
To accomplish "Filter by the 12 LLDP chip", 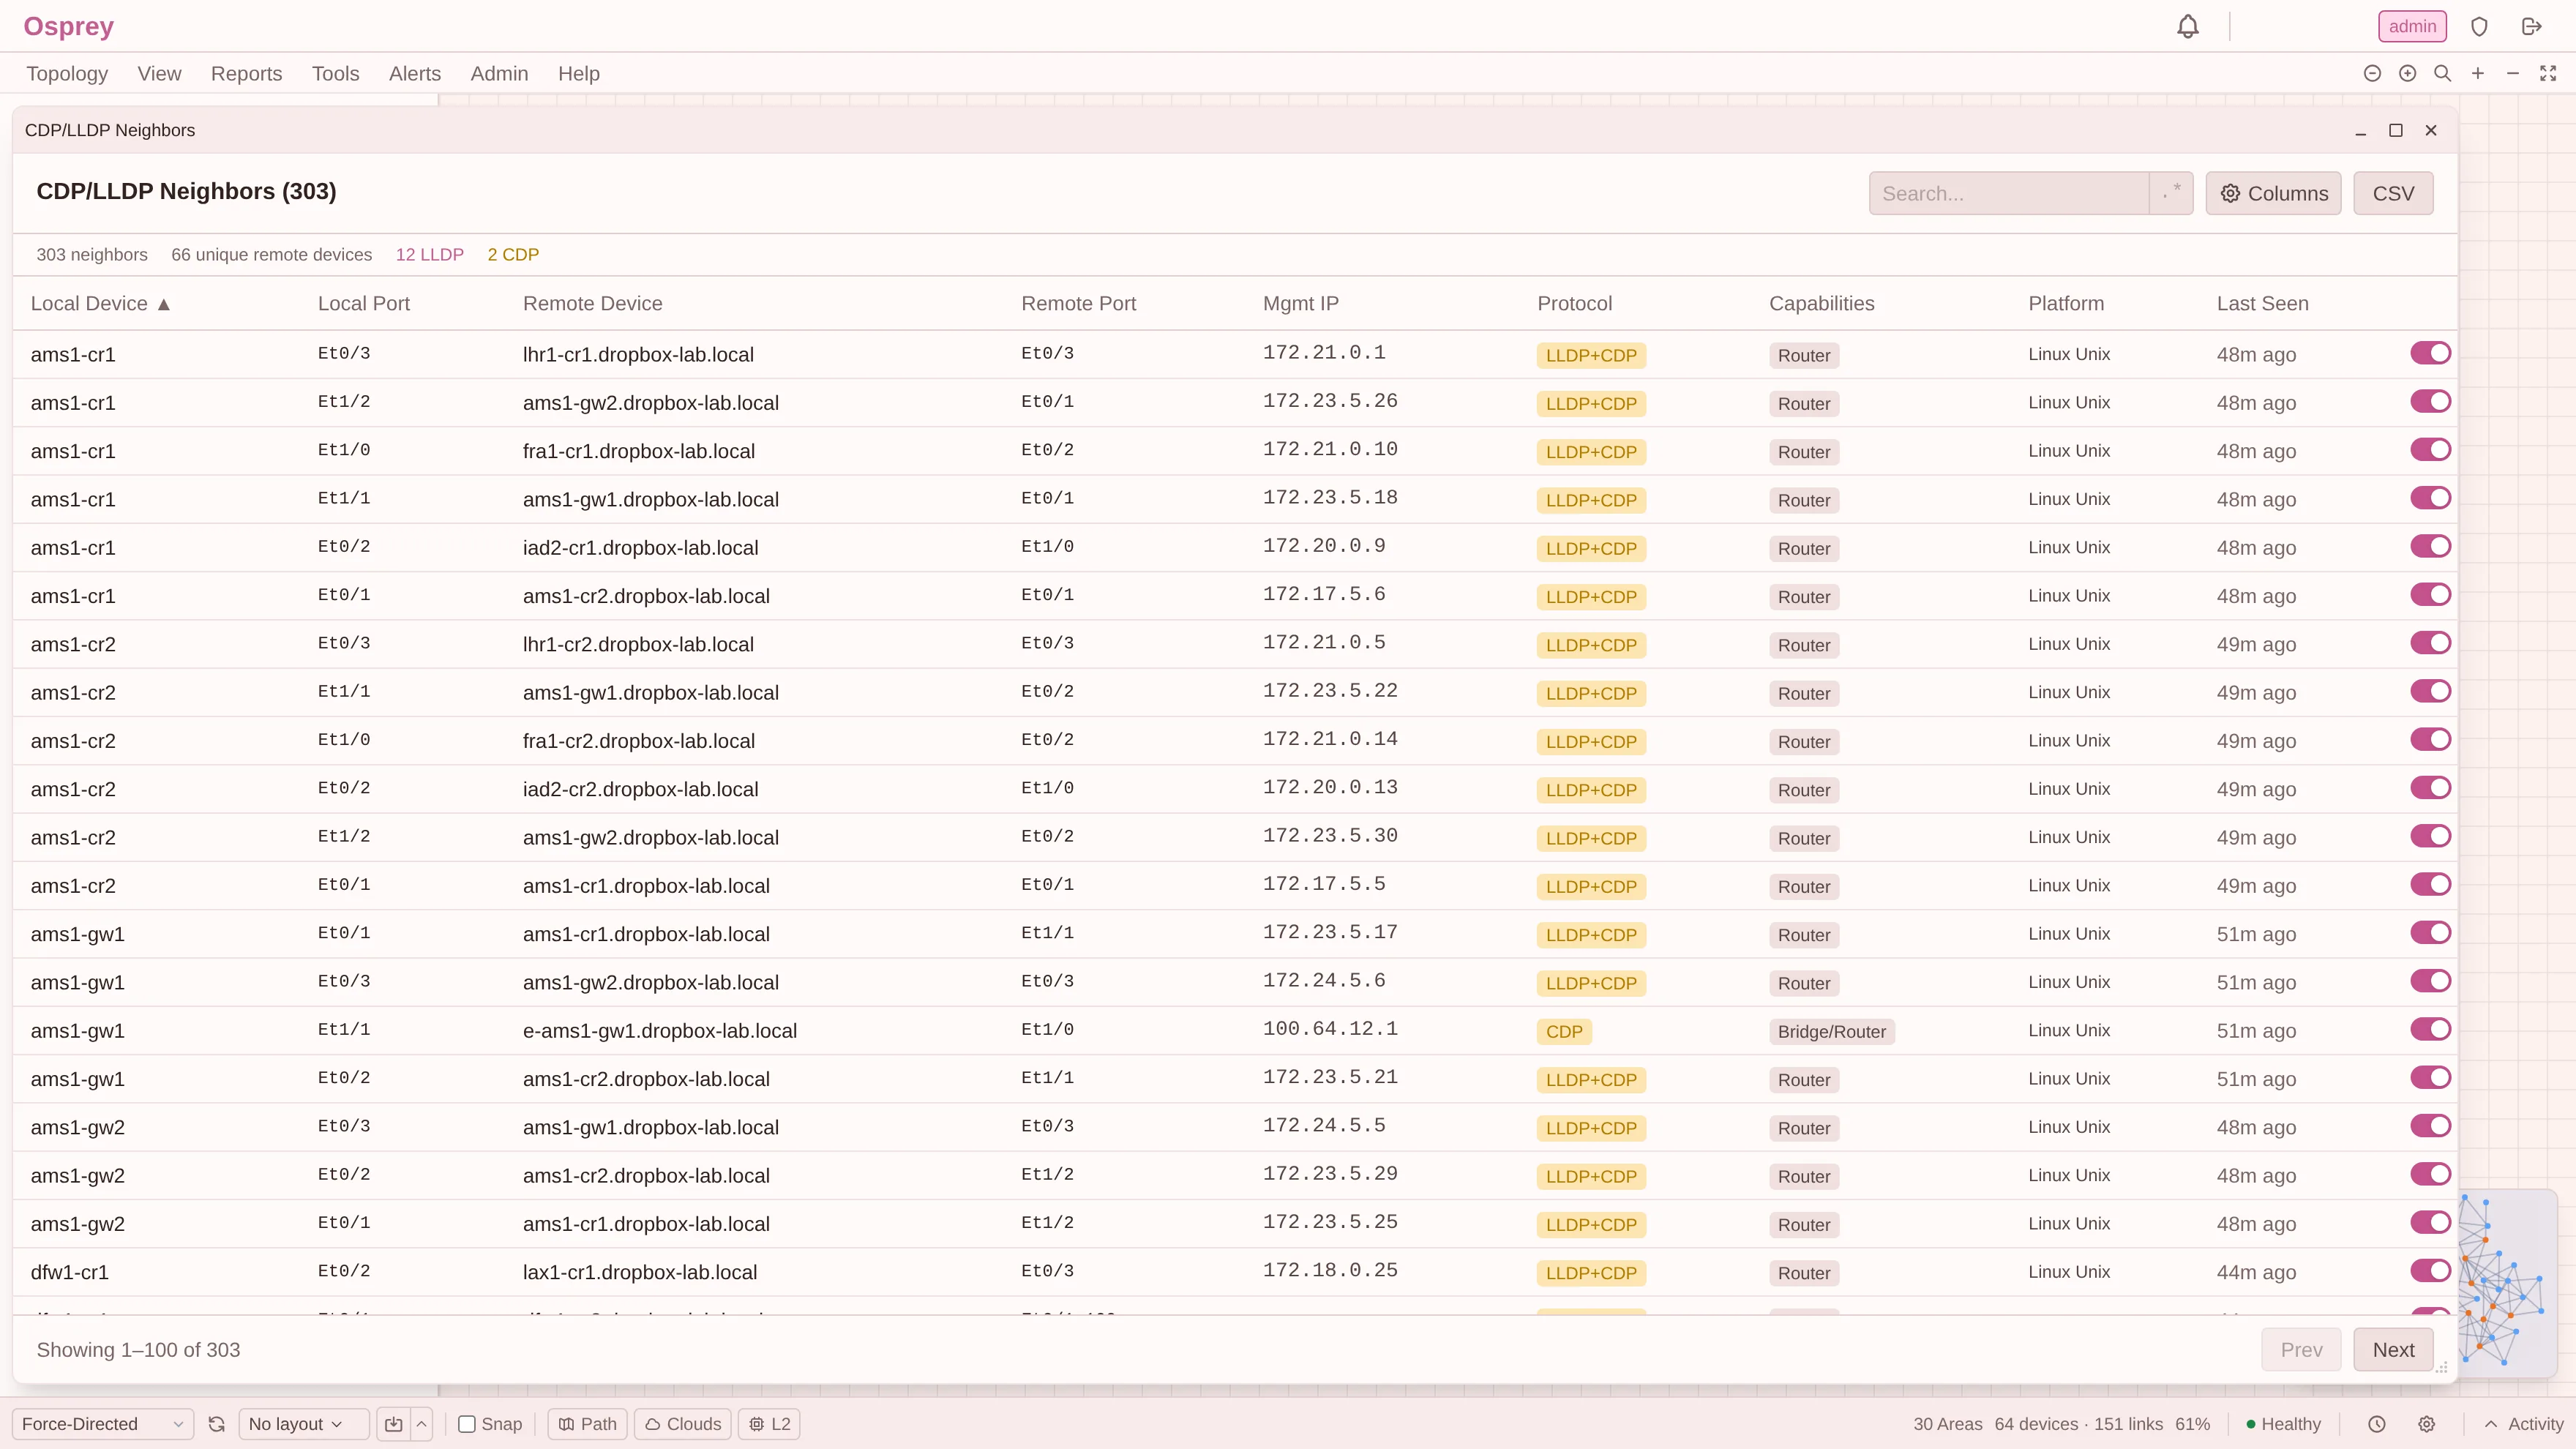I will tap(430, 255).
